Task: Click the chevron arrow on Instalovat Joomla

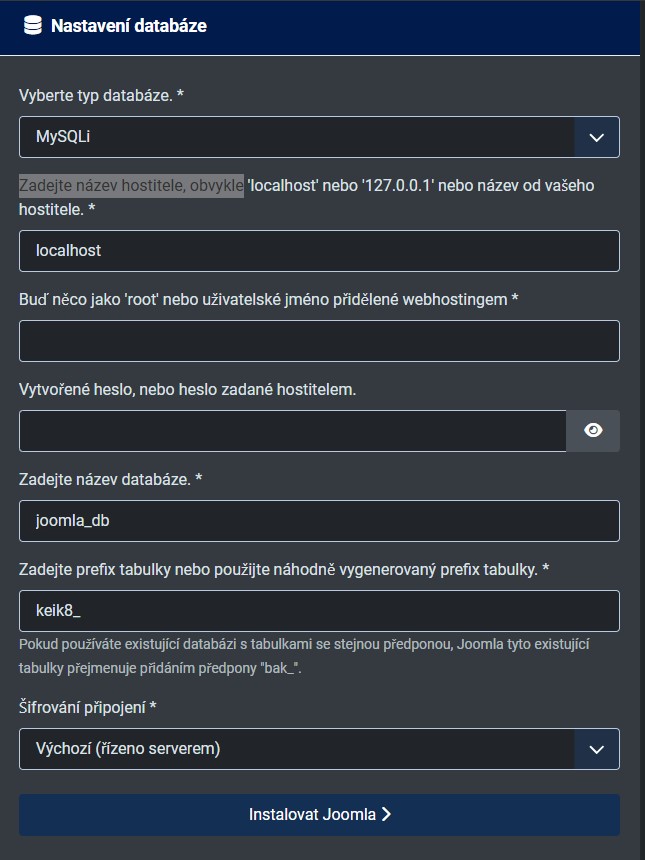Action: (386, 814)
